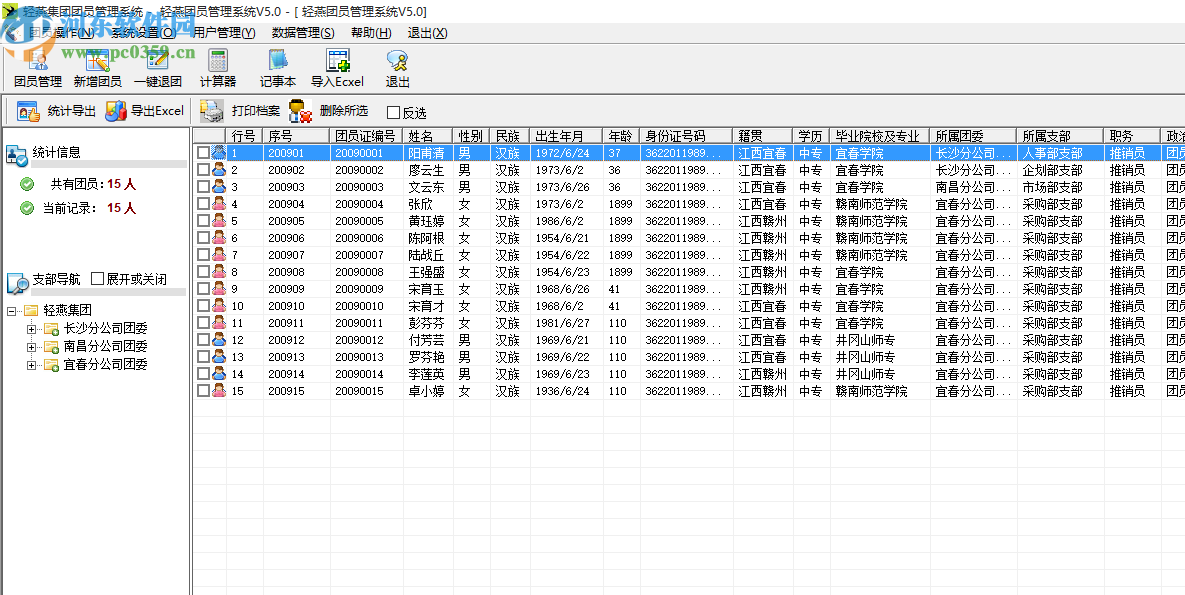Expand the 南昌分公司团委 tree node
Viewport: 1185px width, 595px height.
pyautogui.click(x=32, y=347)
